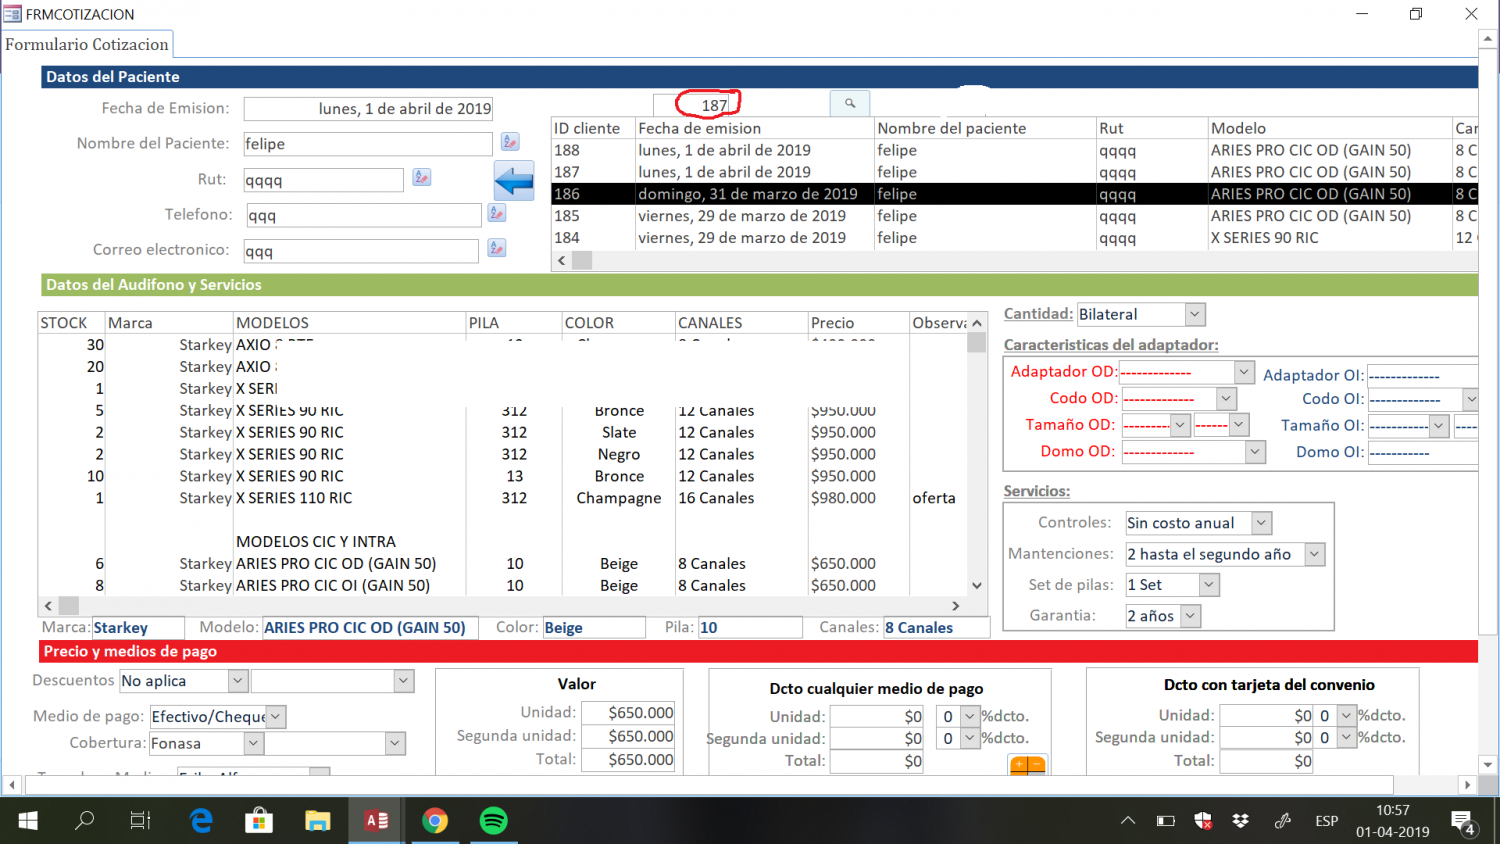The width and height of the screenshot is (1500, 844).
Task: Open Google Chrome from taskbar
Action: 435,821
